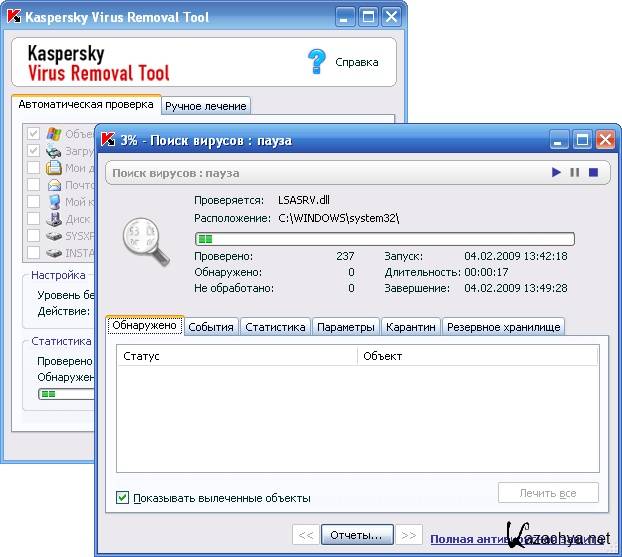Click the Статус column header
The height and width of the screenshot is (557, 622).
click(236, 356)
